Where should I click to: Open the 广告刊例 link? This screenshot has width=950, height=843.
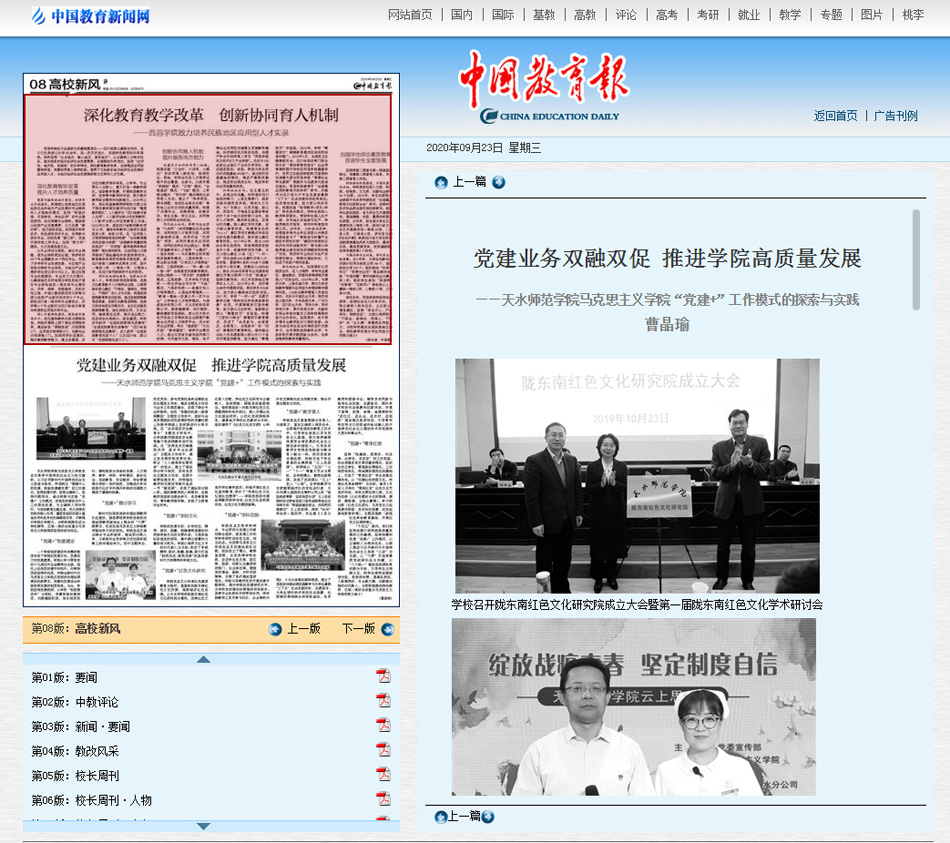(x=895, y=116)
